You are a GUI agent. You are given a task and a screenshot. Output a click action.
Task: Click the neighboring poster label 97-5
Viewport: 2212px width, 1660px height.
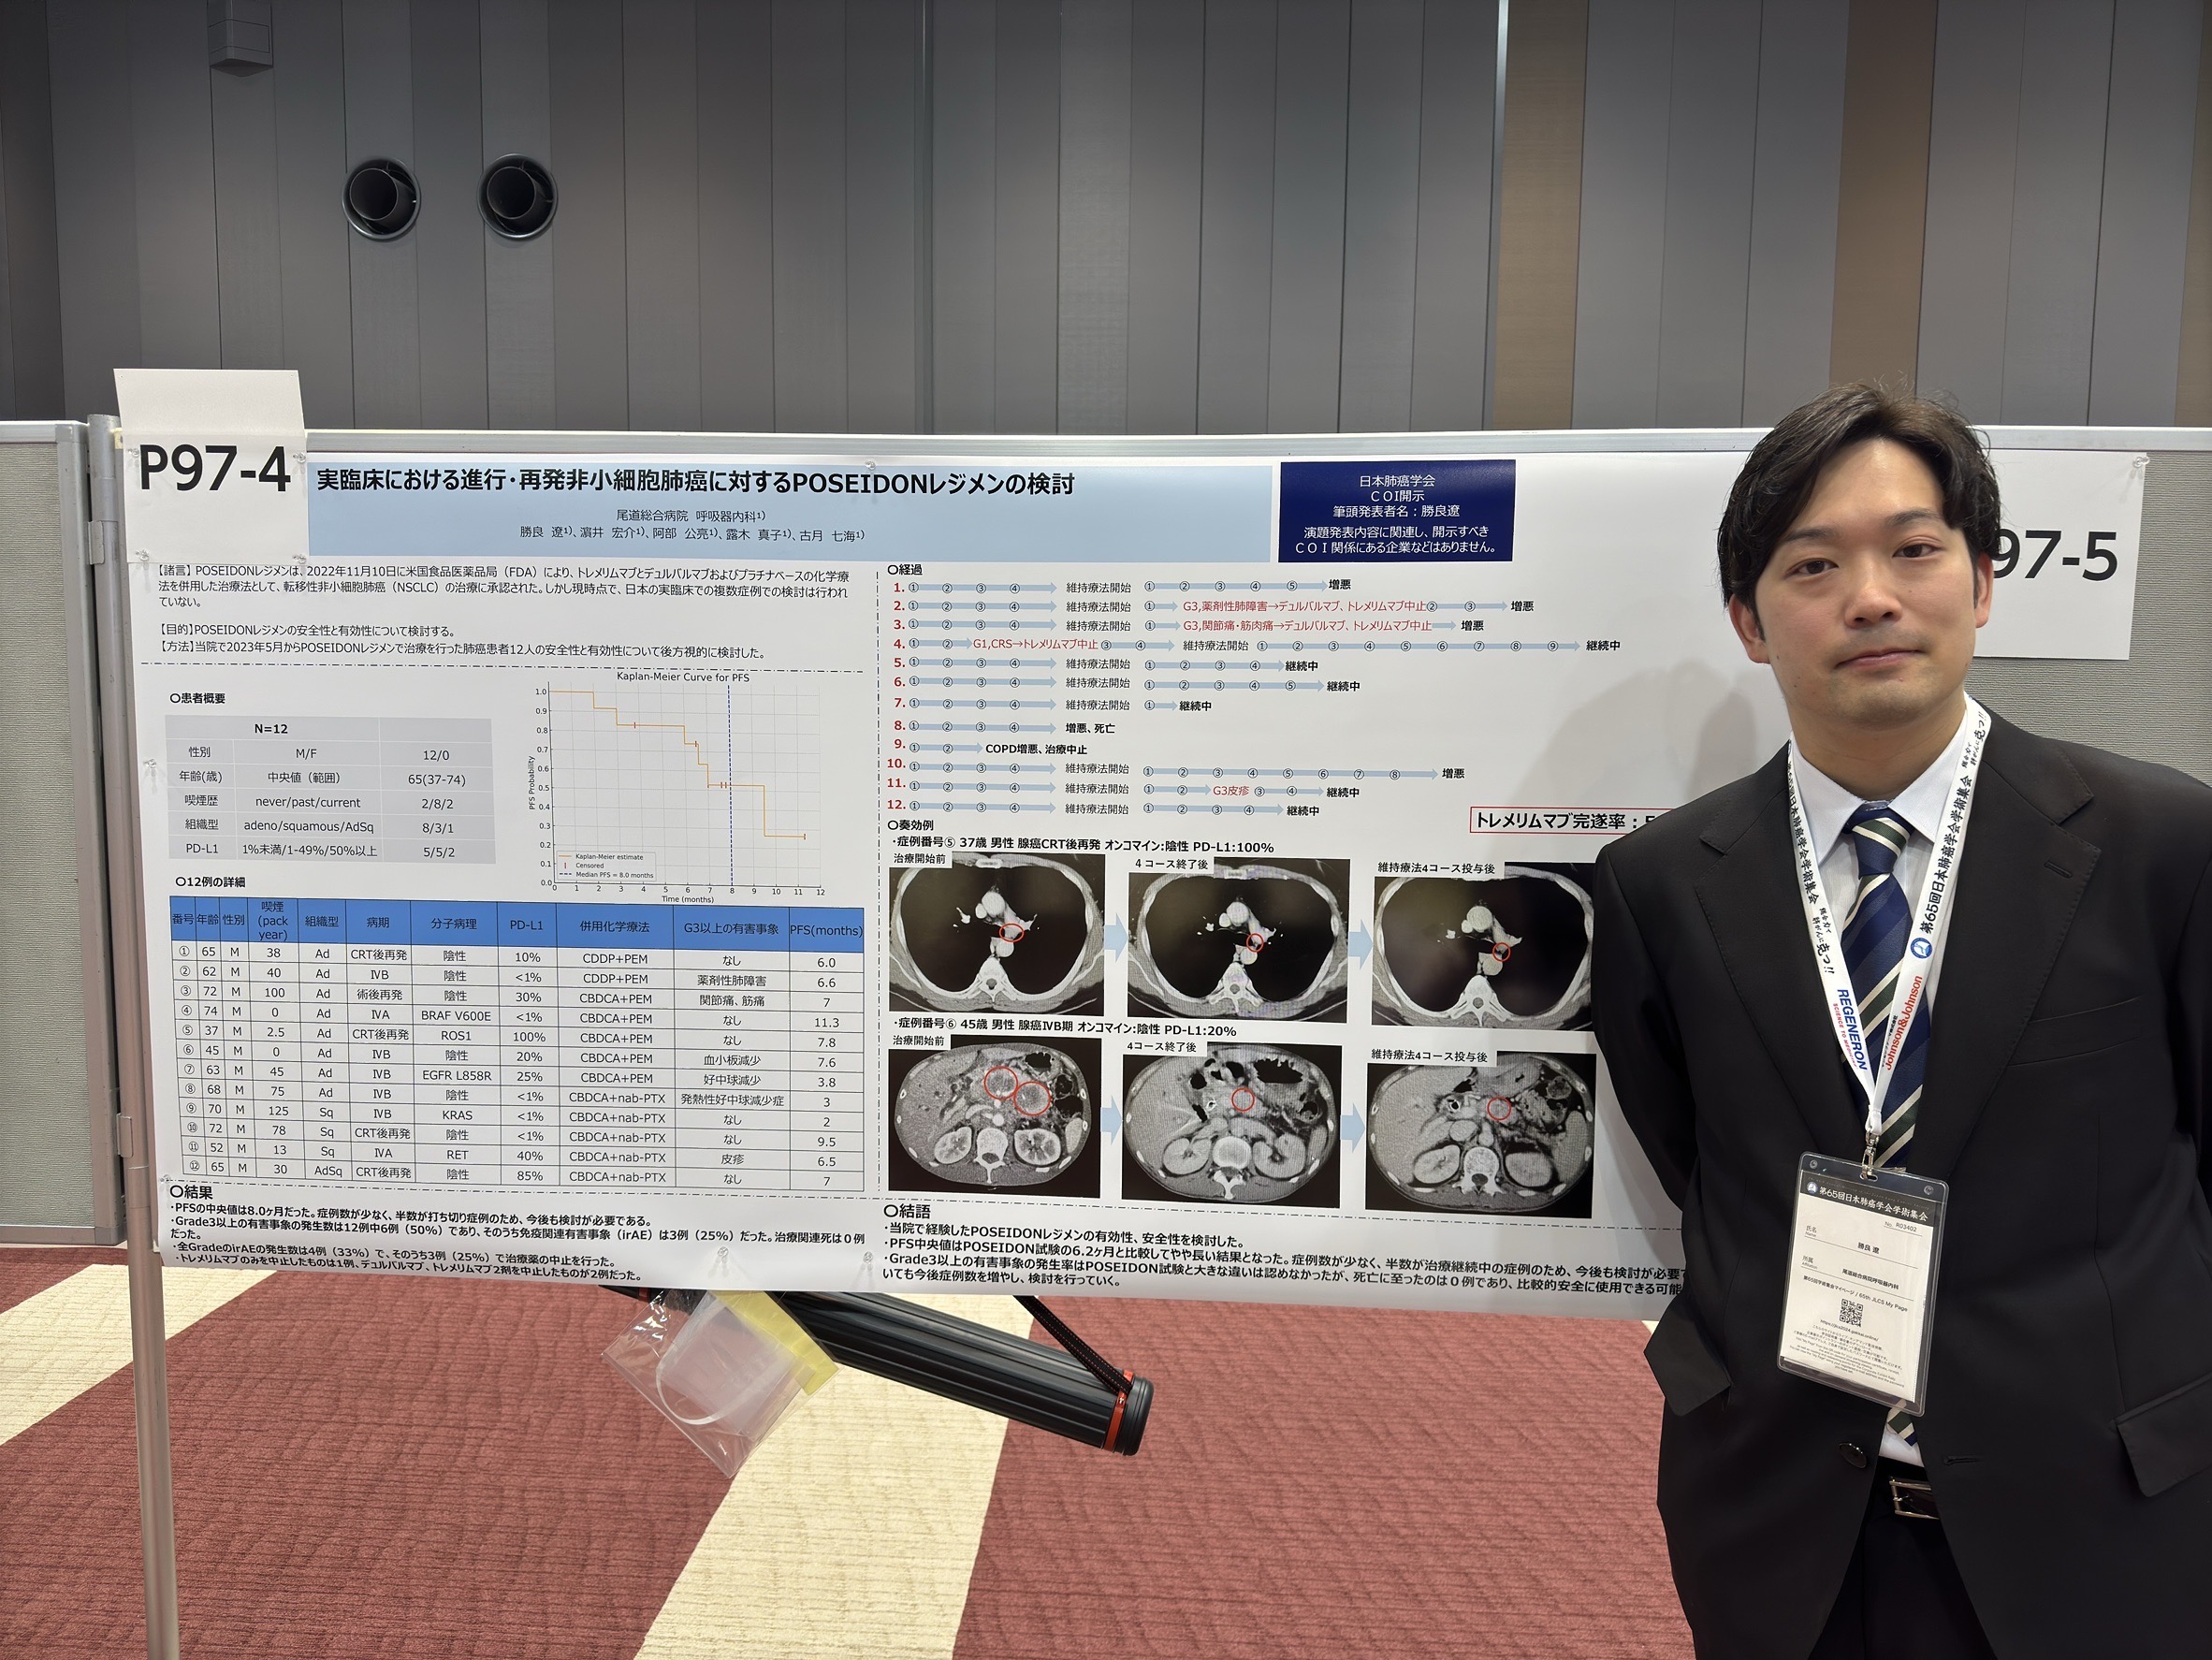[x=2050, y=557]
